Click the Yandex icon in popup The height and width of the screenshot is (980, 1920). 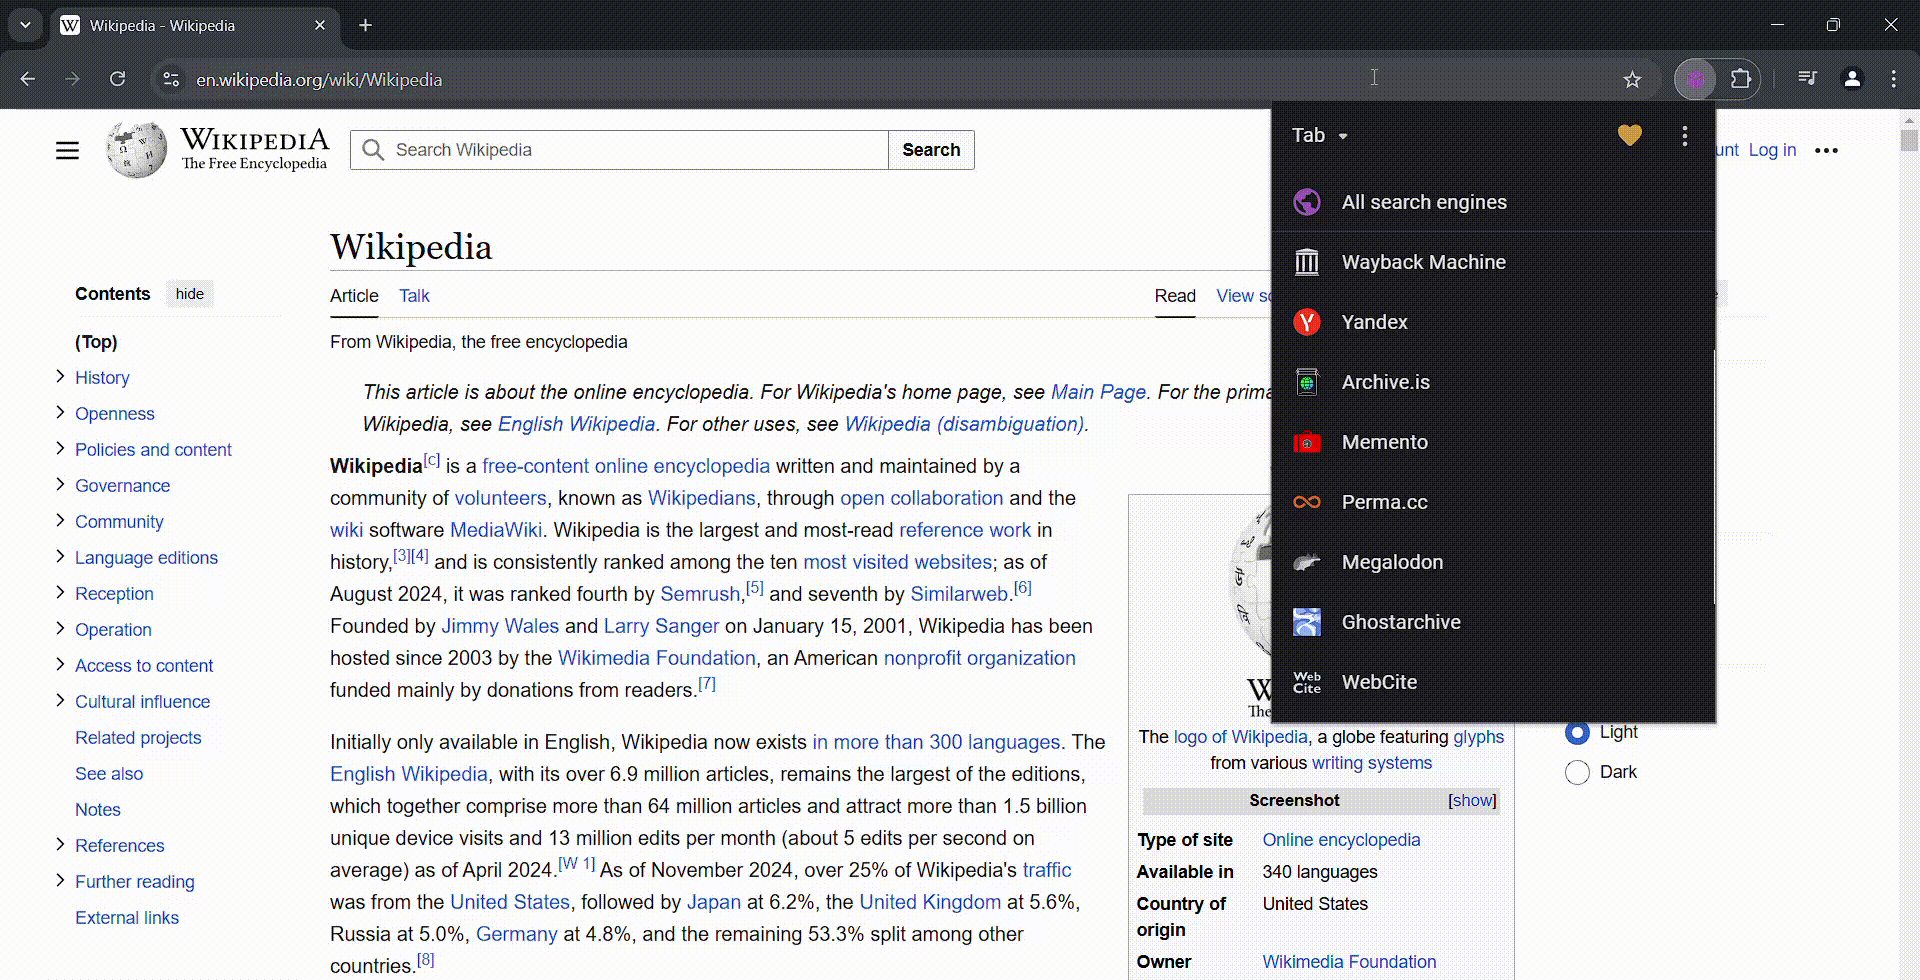1307,322
